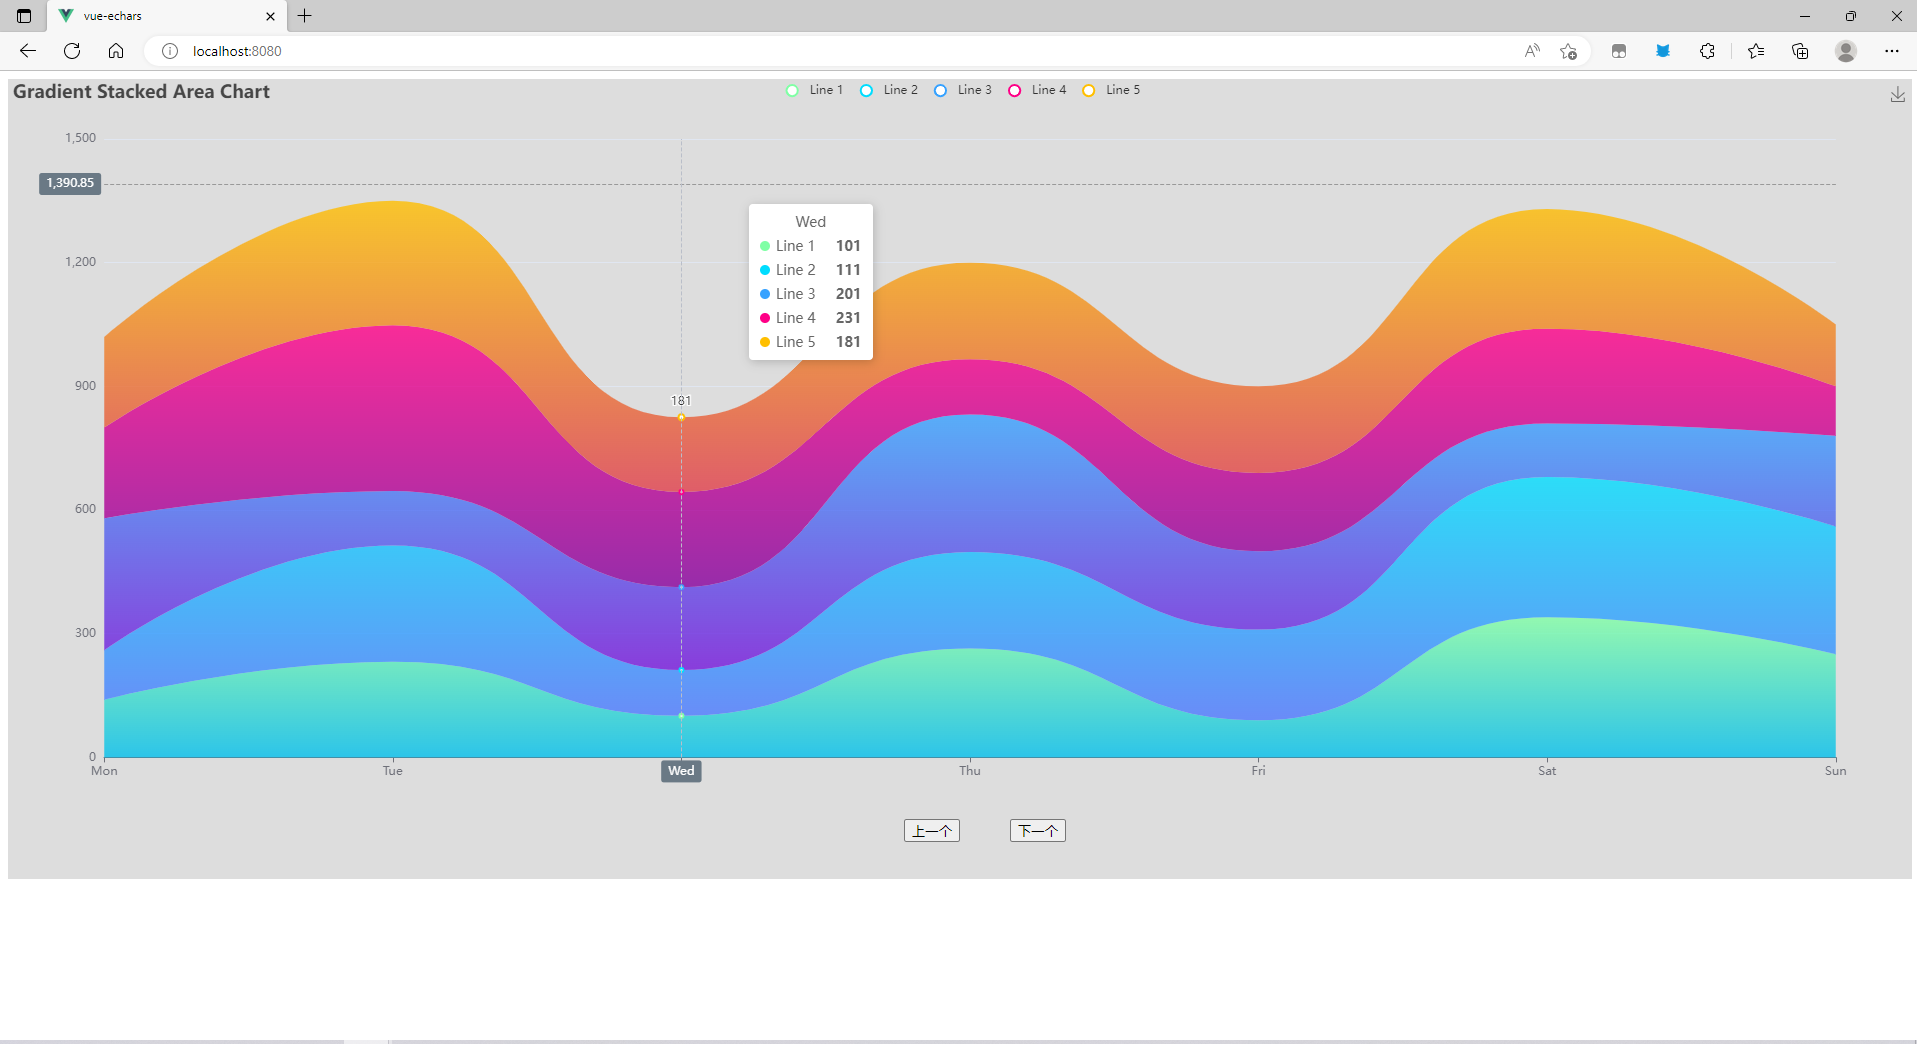Toggle Line 1 series in legend
1917x1044 pixels.
tap(815, 90)
